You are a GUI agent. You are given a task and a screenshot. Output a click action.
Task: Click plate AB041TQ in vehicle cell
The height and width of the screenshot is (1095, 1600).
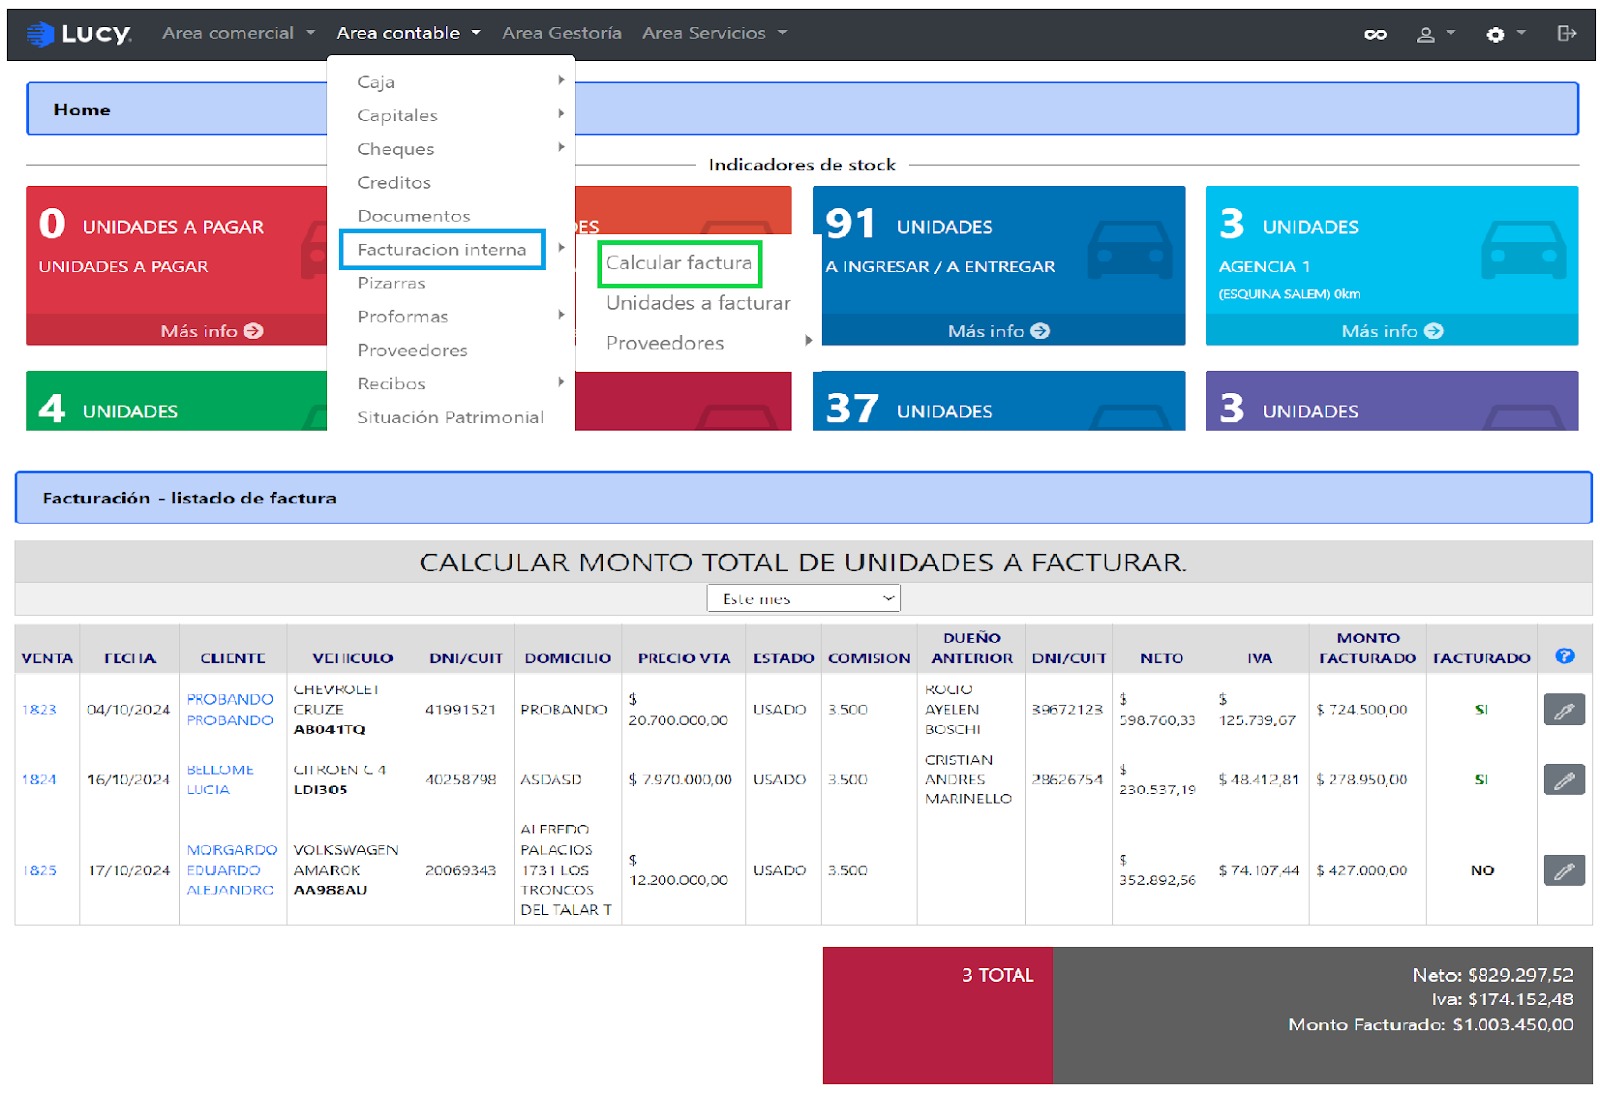coord(329,730)
